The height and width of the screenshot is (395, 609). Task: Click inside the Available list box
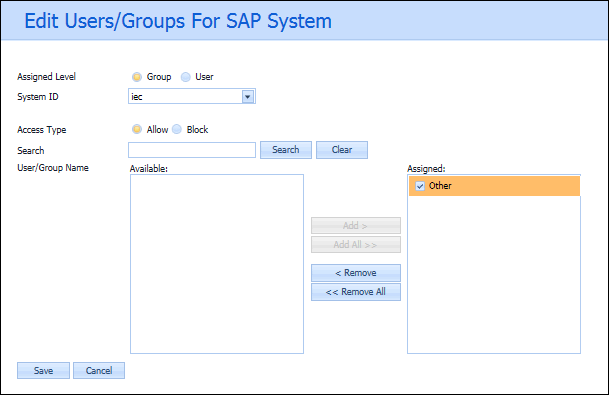click(217, 264)
